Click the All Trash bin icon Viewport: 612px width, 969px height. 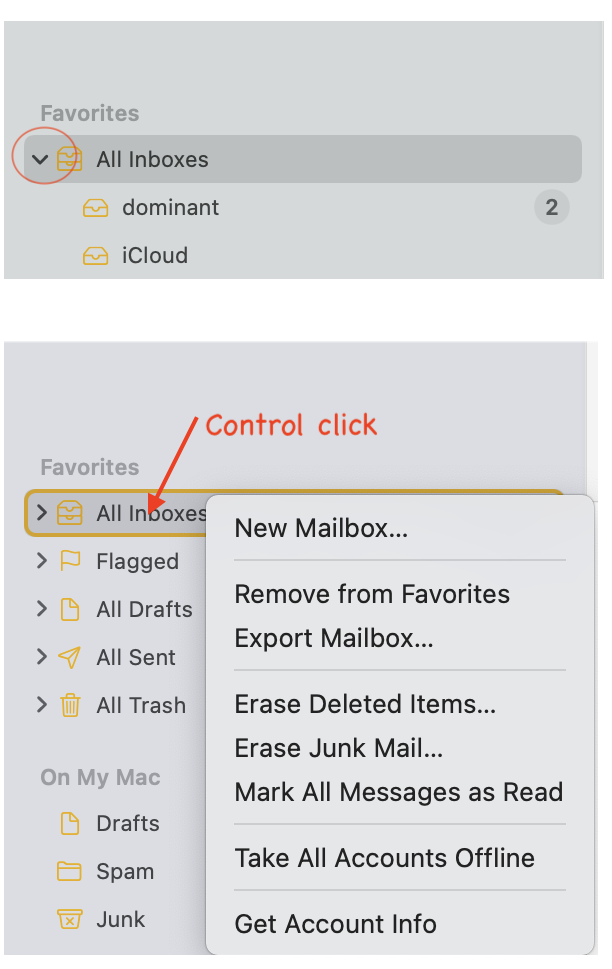[x=70, y=705]
